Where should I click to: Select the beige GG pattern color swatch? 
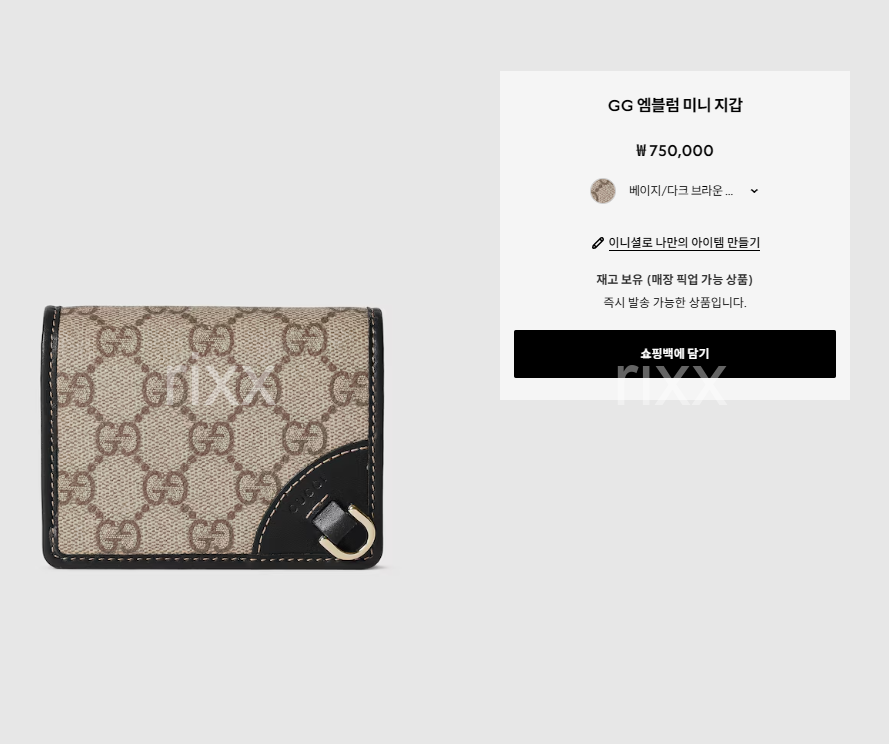pyautogui.click(x=603, y=191)
